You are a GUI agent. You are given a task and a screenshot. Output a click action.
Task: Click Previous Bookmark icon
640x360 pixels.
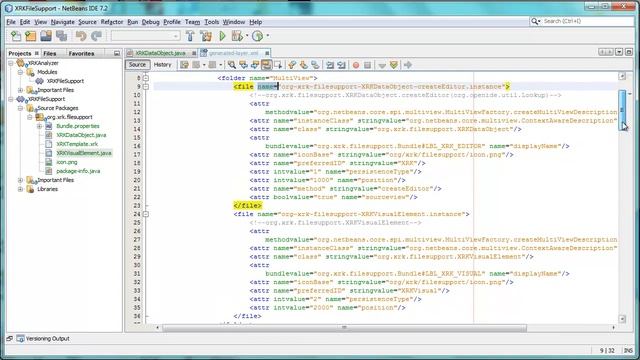(292, 65)
